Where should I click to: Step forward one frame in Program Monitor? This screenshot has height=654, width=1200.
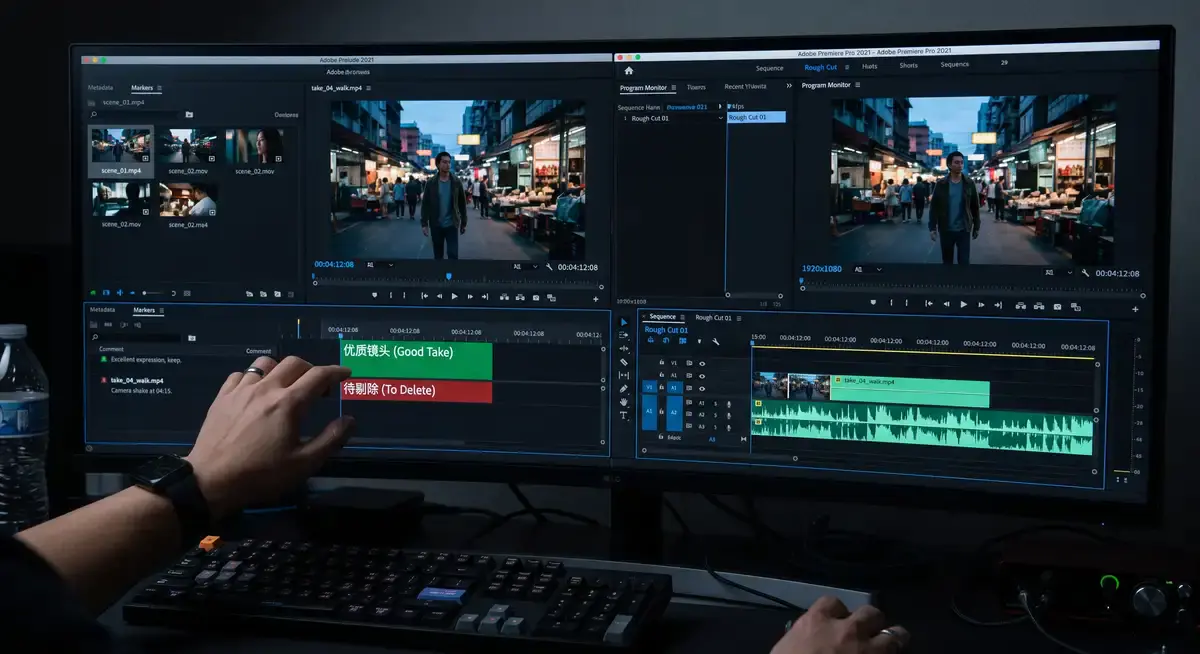981,305
